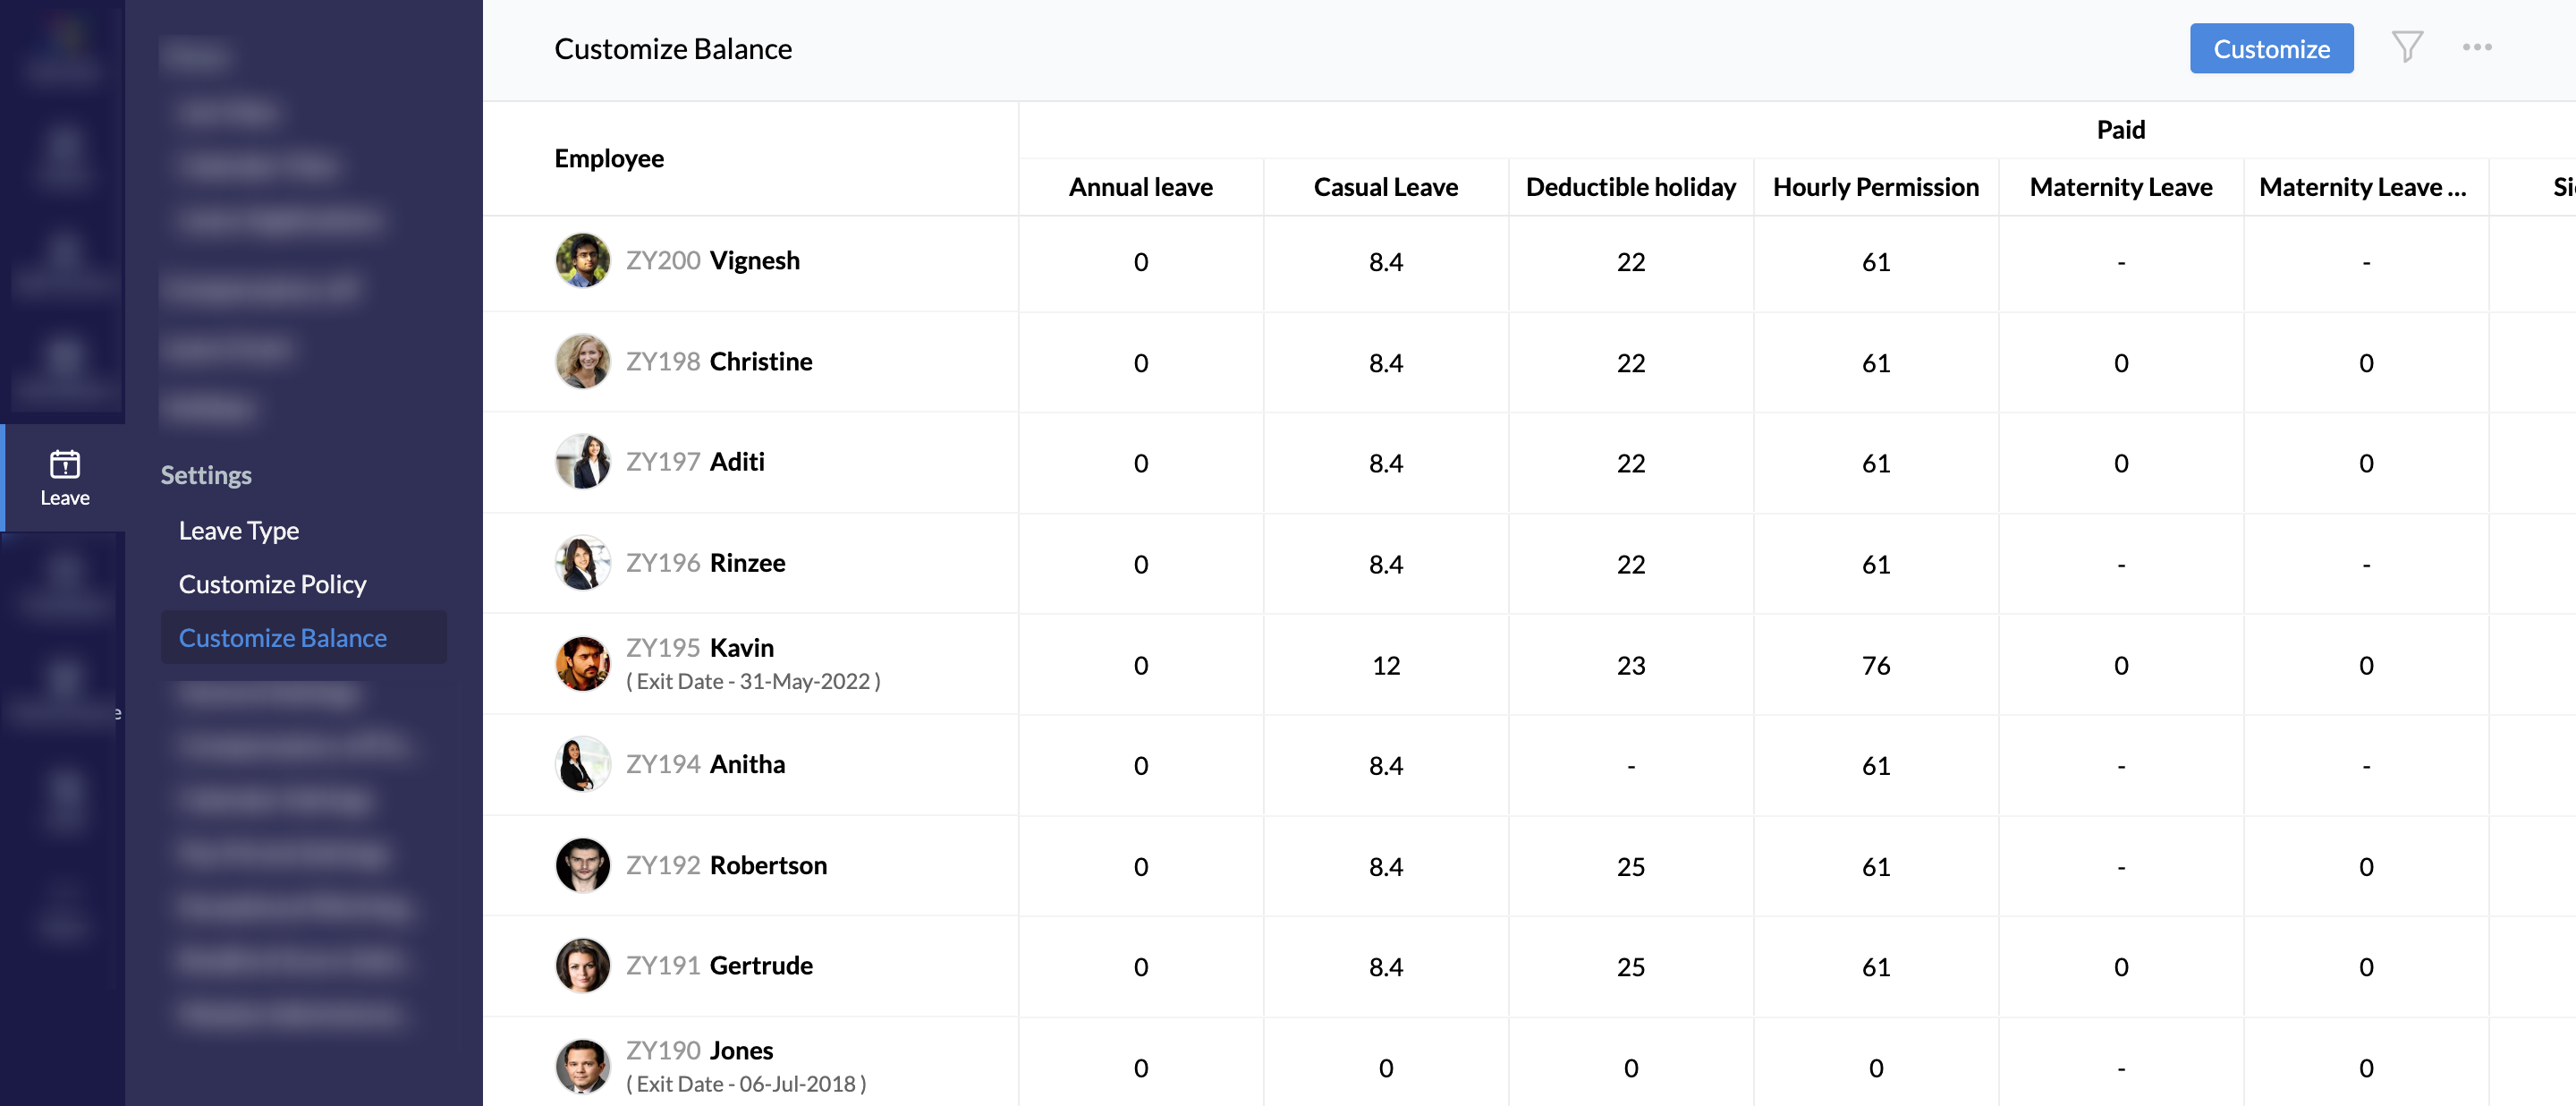The image size is (2576, 1106).
Task: Click Rinzee's Deductible holiday balance
Action: tap(1630, 565)
